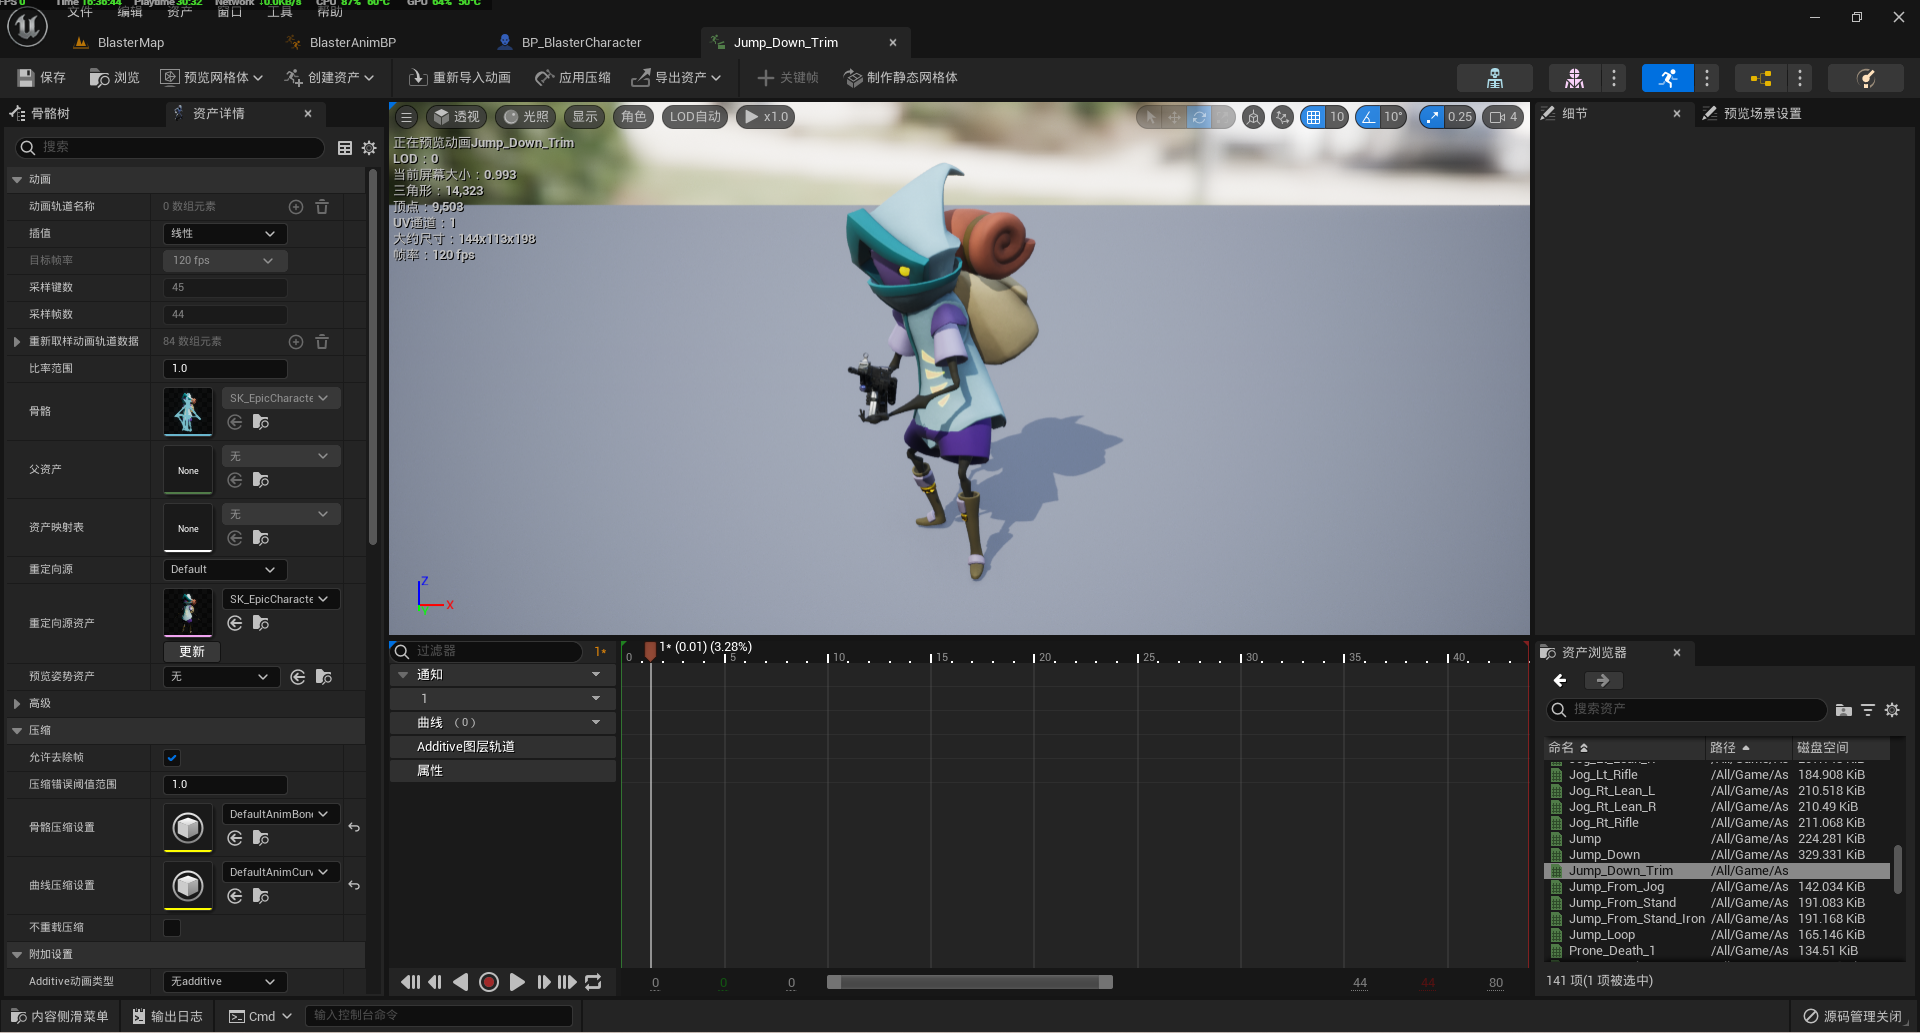The image size is (1920, 1033).
Task: Open asset details settings gear
Action: tap(369, 148)
